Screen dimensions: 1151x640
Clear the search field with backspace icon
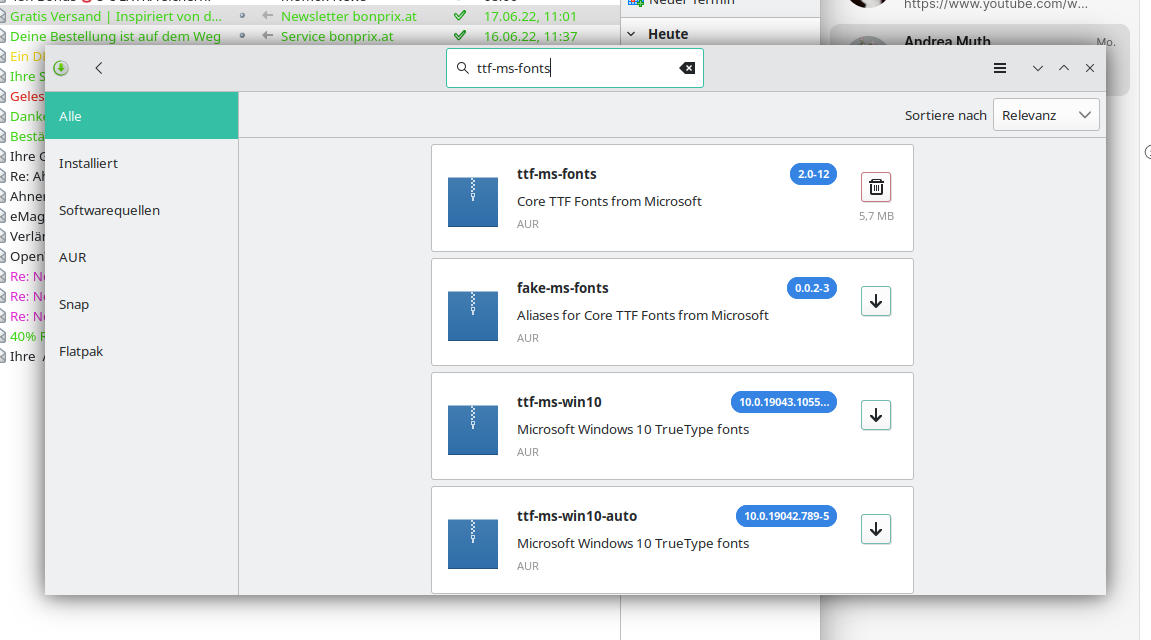[x=687, y=68]
